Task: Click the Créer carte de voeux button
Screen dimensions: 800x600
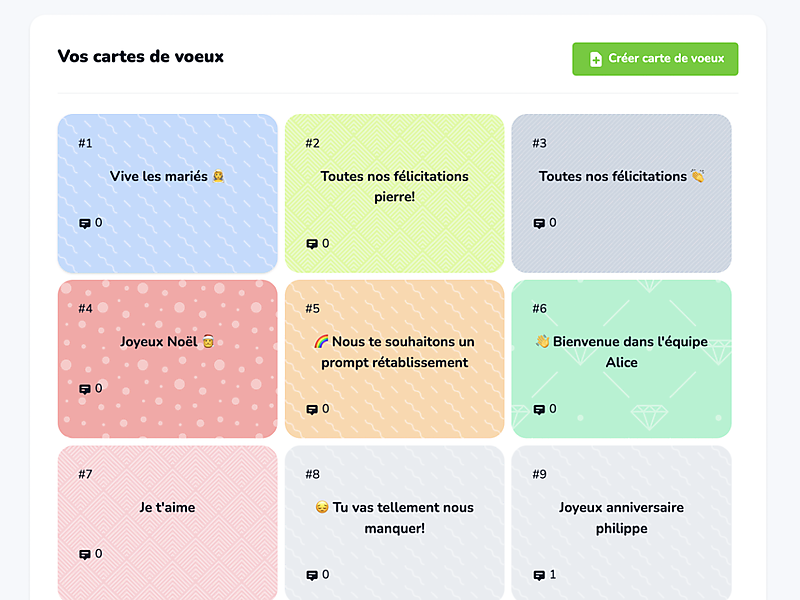Action: pos(655,59)
